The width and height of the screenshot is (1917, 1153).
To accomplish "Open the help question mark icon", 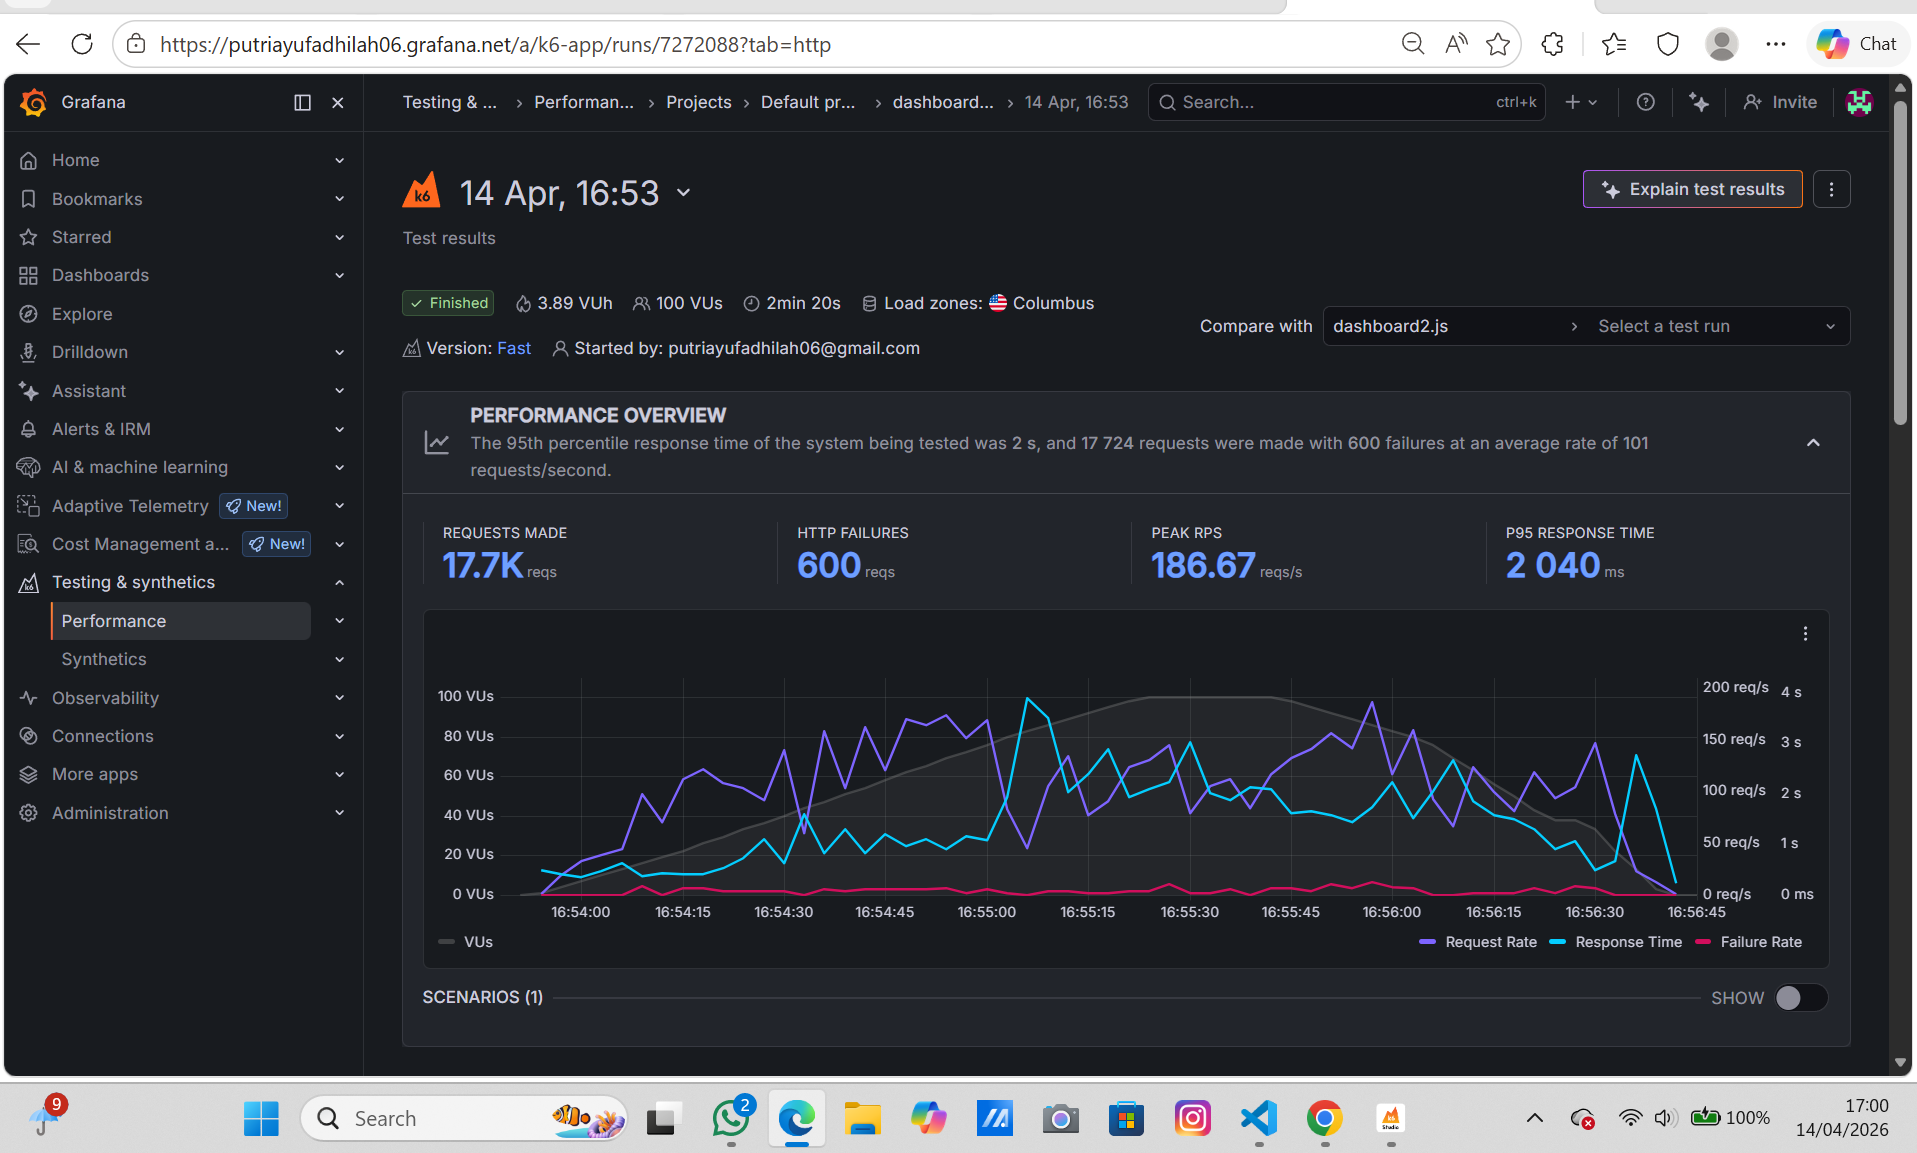I will point(1645,102).
